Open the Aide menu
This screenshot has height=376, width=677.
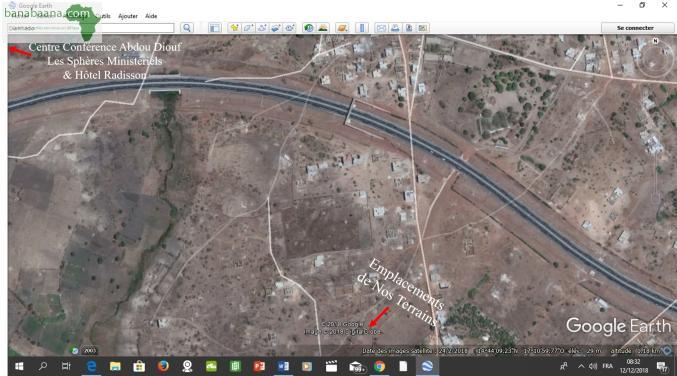tap(151, 16)
